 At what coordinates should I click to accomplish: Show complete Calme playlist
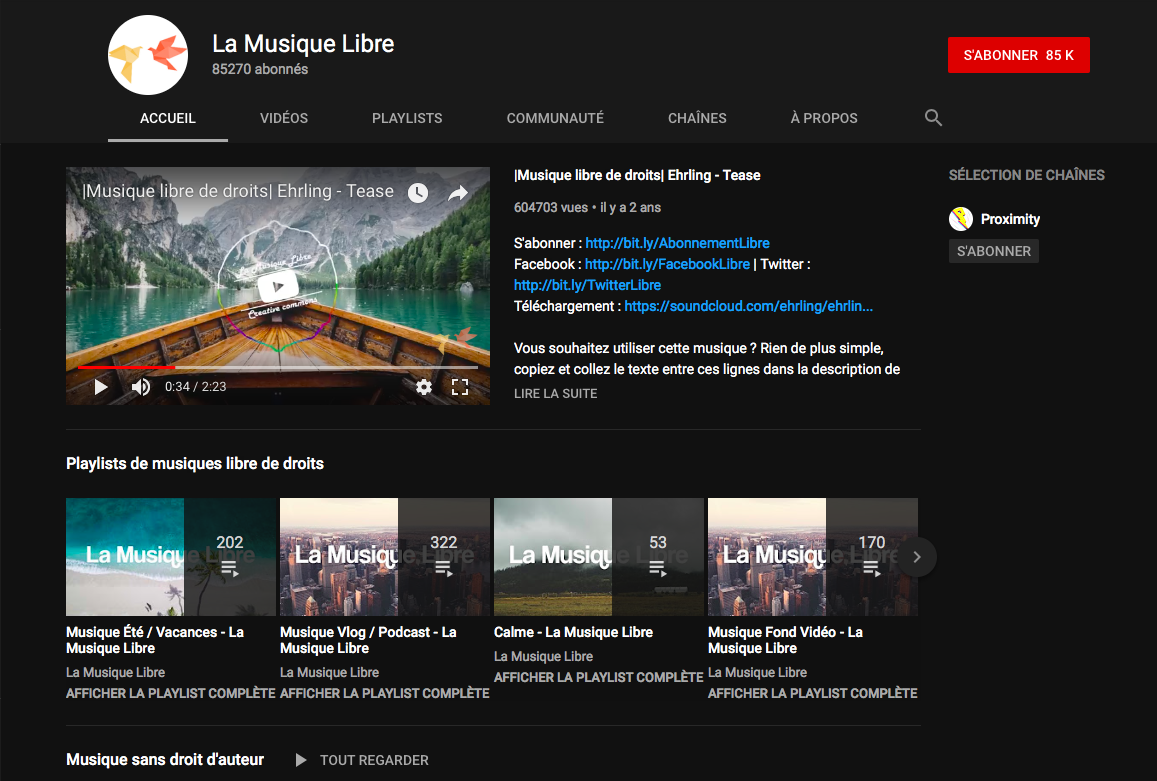598,677
